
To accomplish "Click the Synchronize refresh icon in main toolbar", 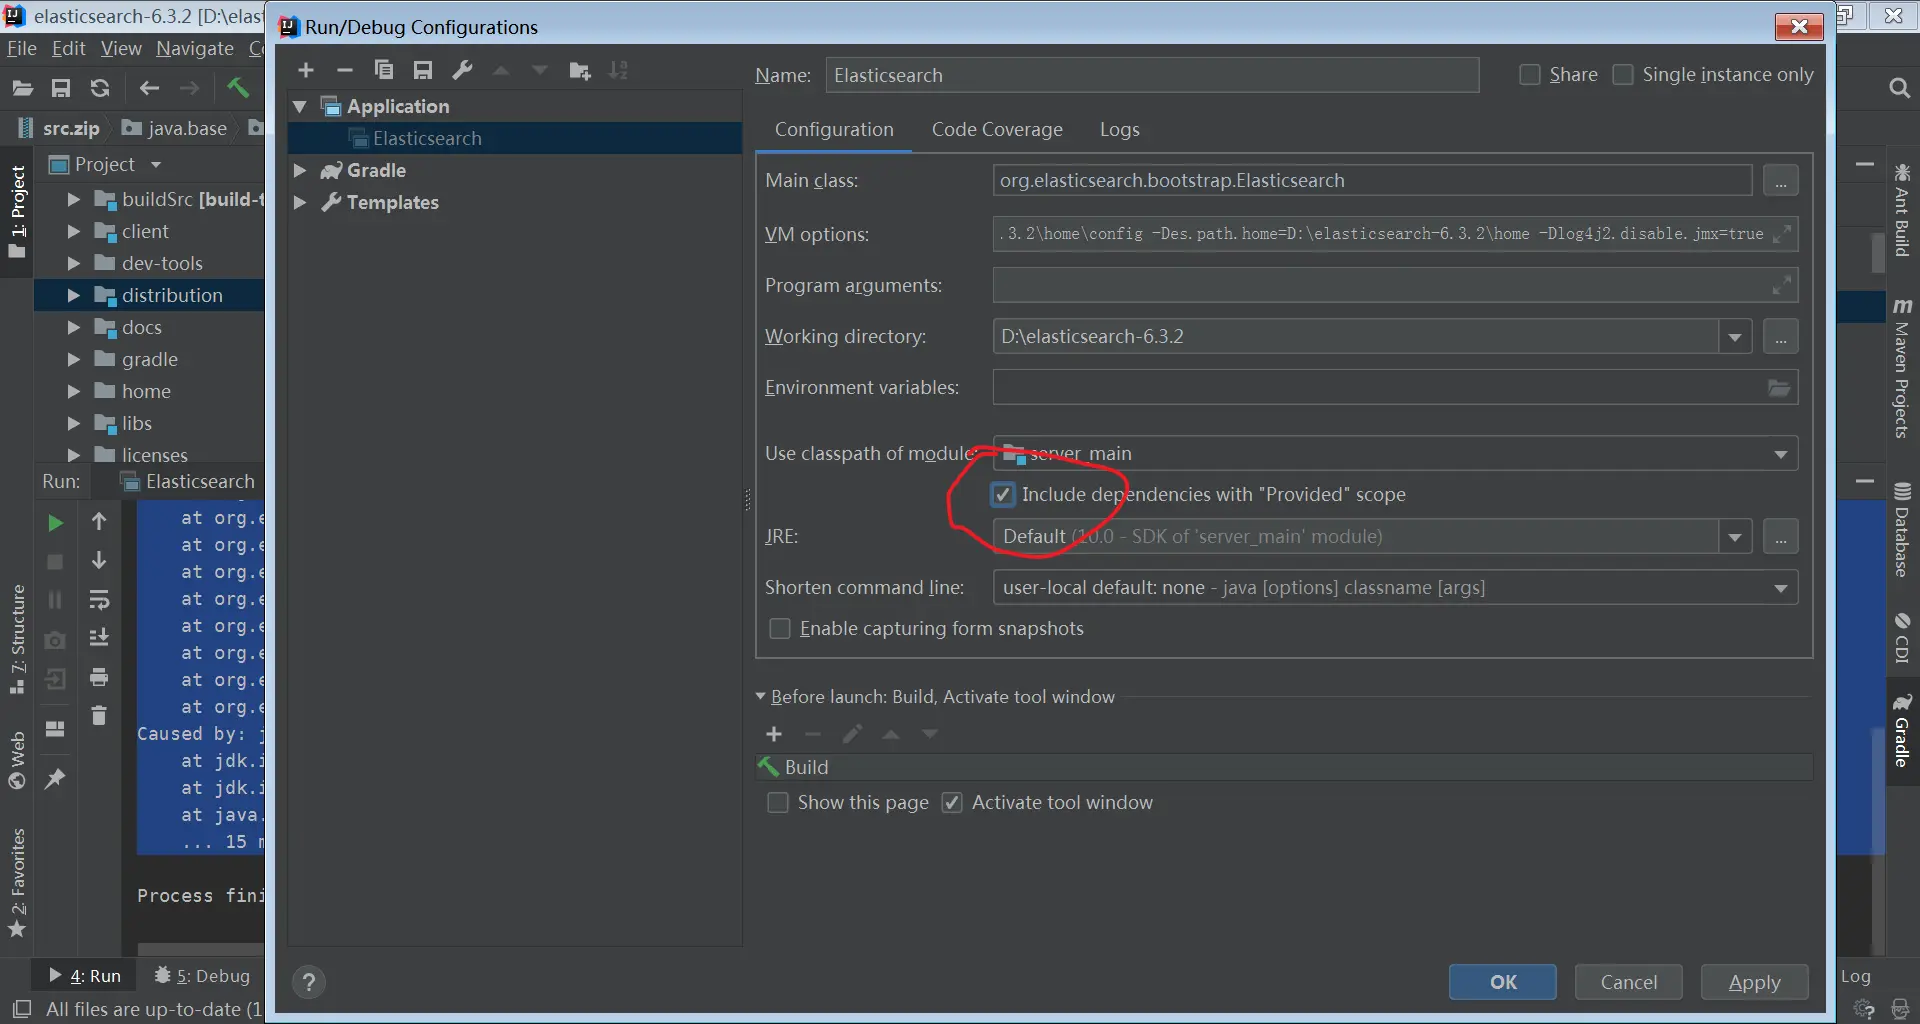I will coord(100,88).
